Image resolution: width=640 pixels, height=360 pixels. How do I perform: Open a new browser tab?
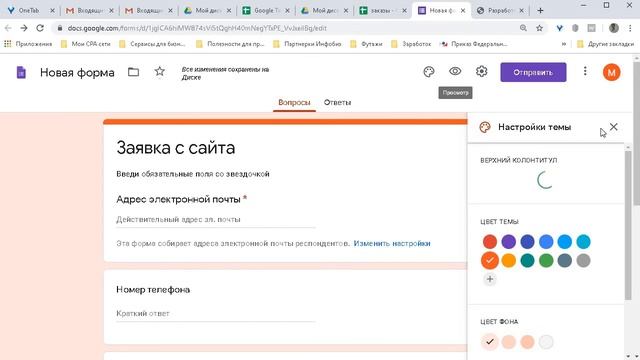tap(540, 11)
